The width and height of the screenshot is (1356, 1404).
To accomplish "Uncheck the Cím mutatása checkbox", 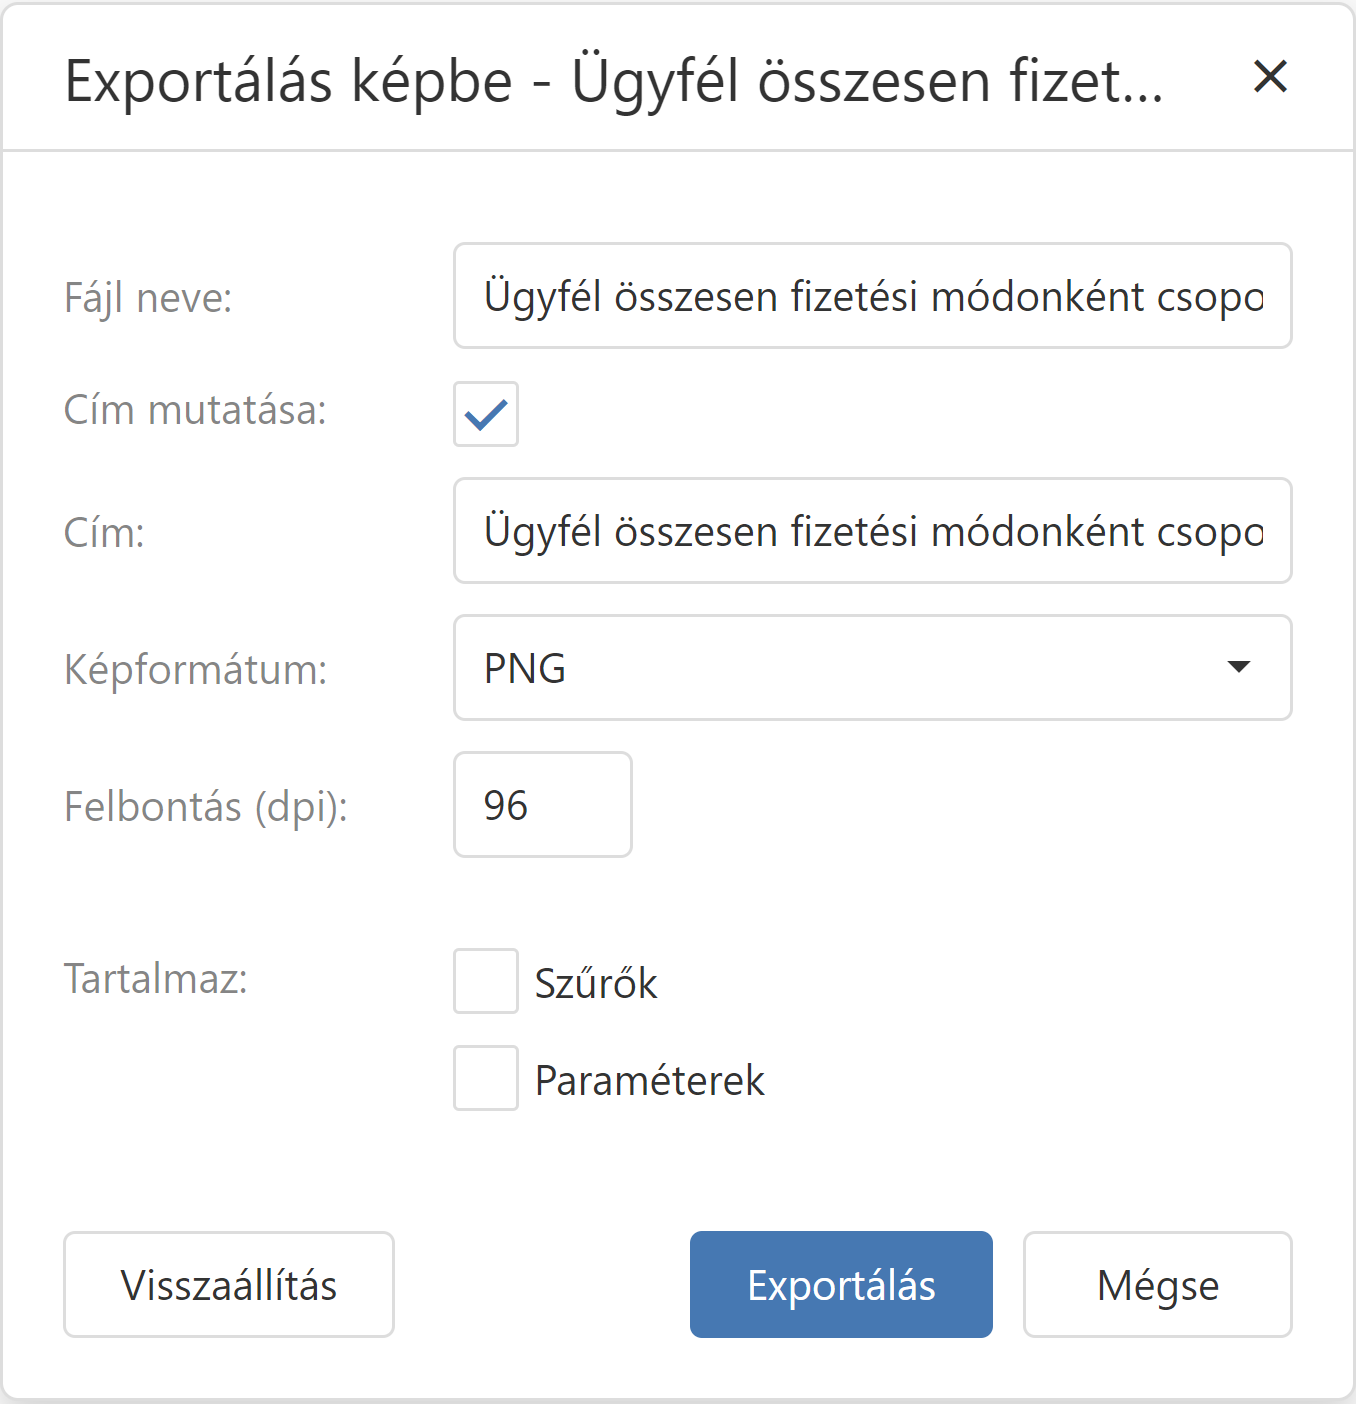I will pyautogui.click(x=486, y=414).
